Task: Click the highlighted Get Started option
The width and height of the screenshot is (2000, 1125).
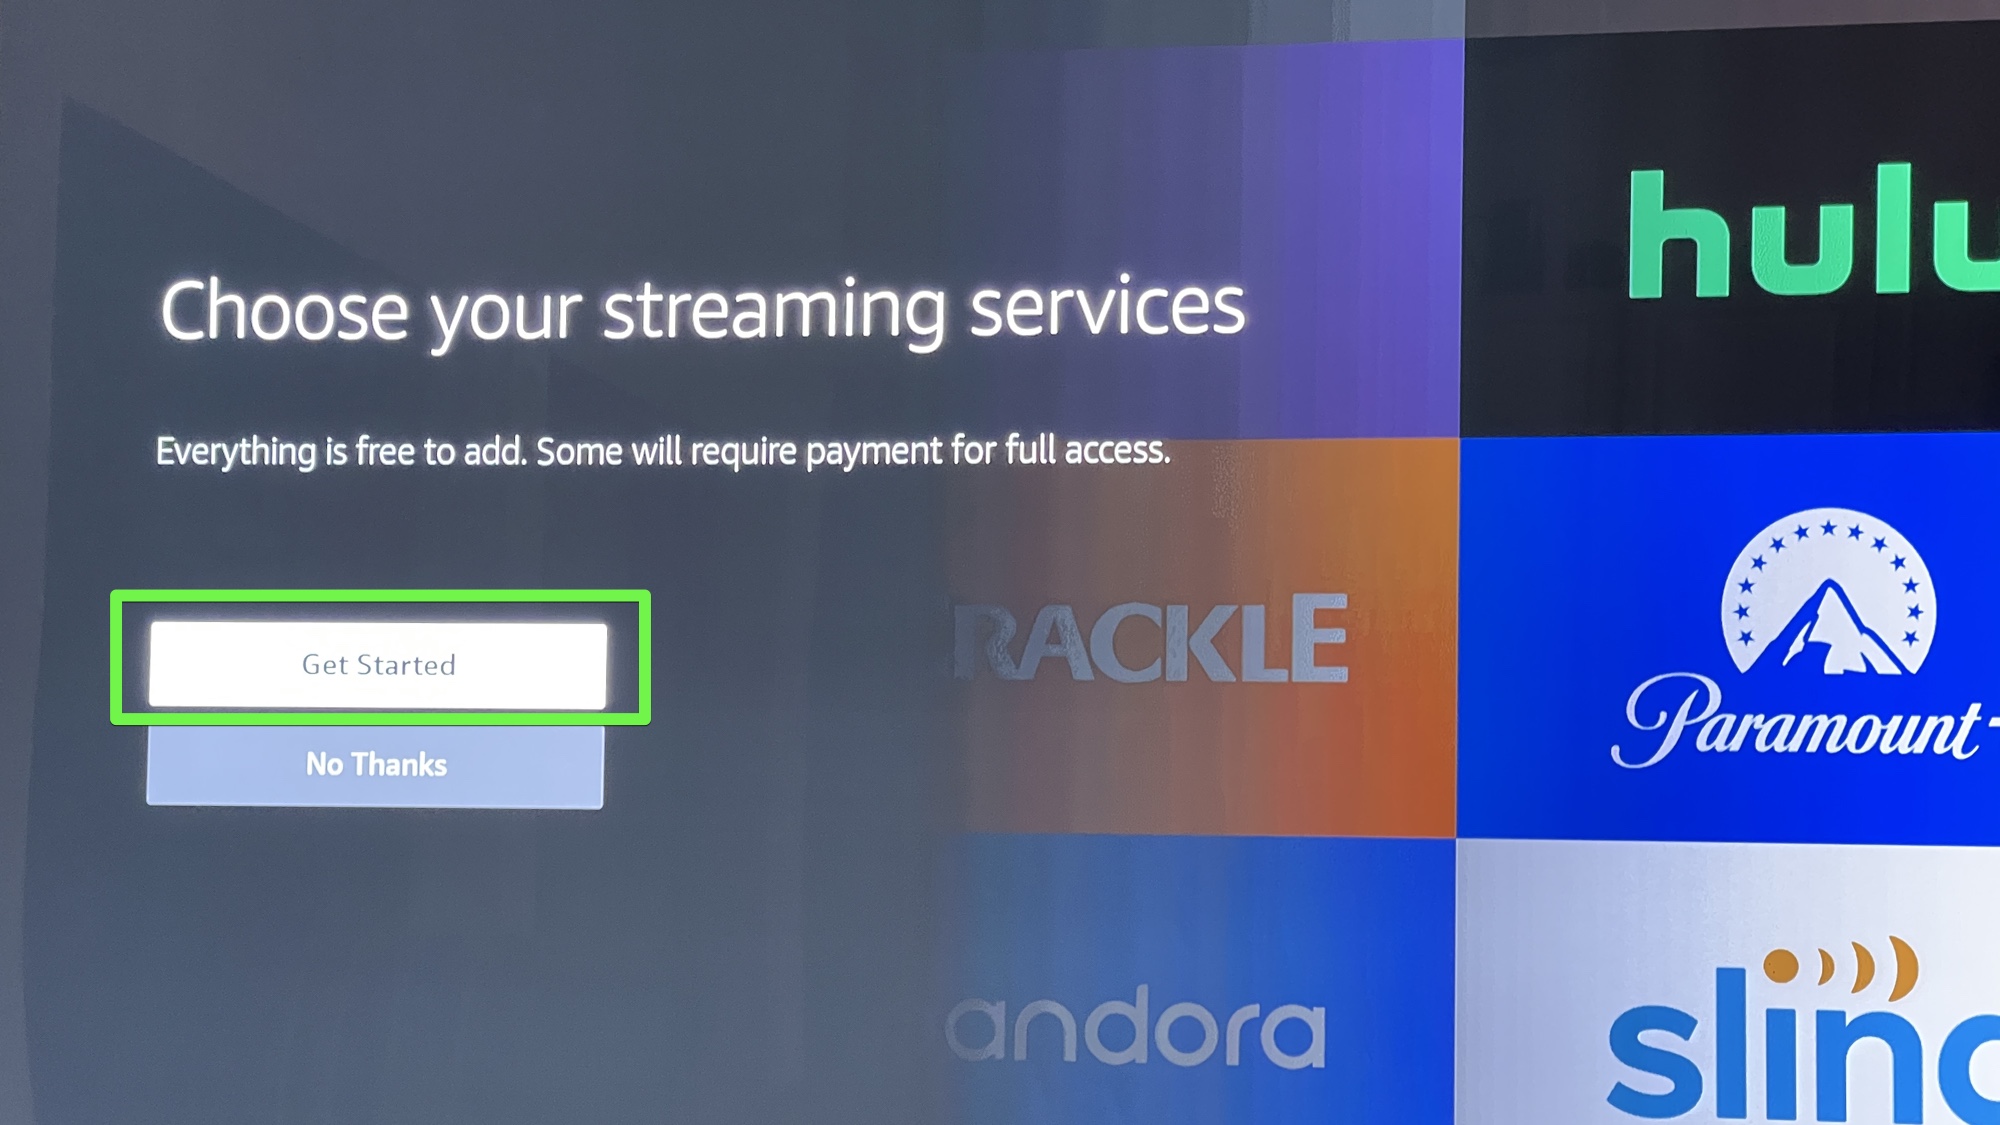Action: pyautogui.click(x=379, y=663)
